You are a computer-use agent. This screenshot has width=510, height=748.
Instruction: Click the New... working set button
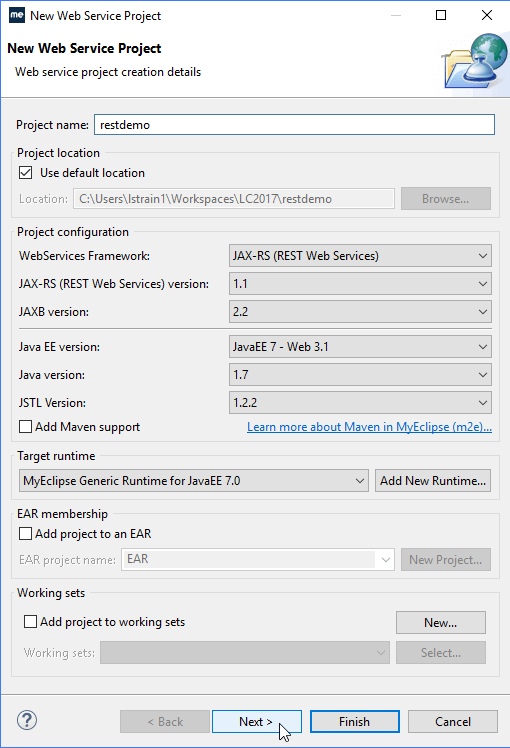(441, 623)
